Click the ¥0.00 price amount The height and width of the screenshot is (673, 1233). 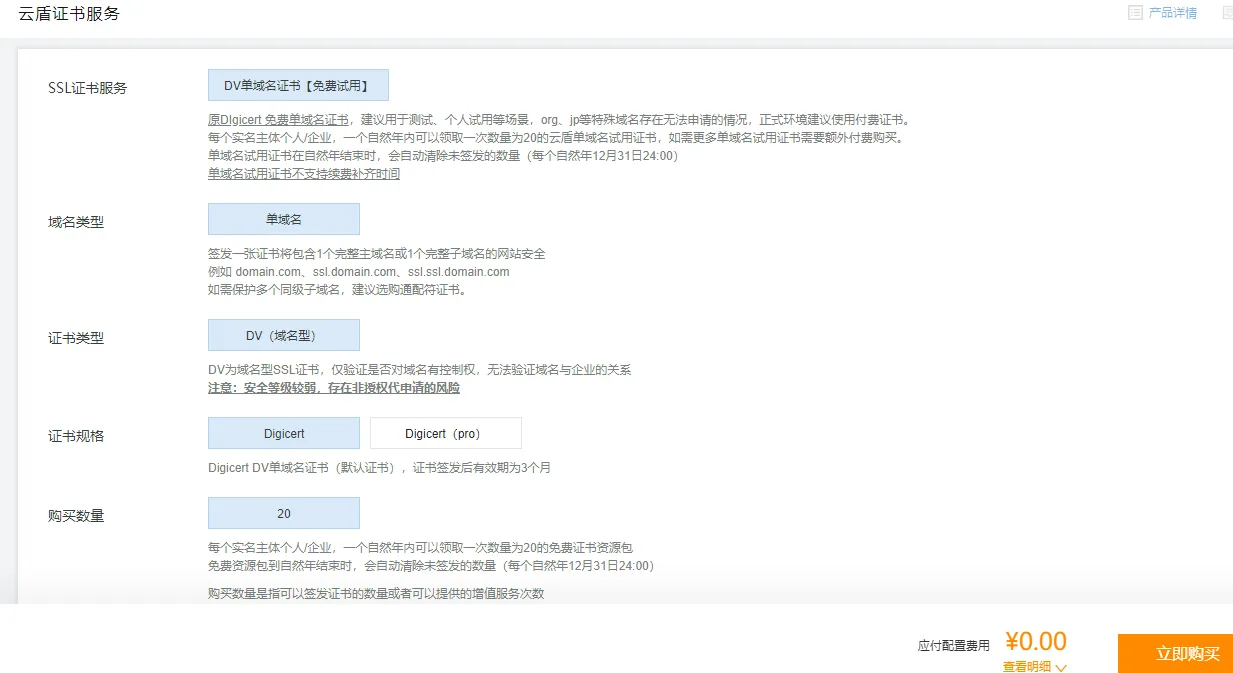pyautogui.click(x=1036, y=641)
